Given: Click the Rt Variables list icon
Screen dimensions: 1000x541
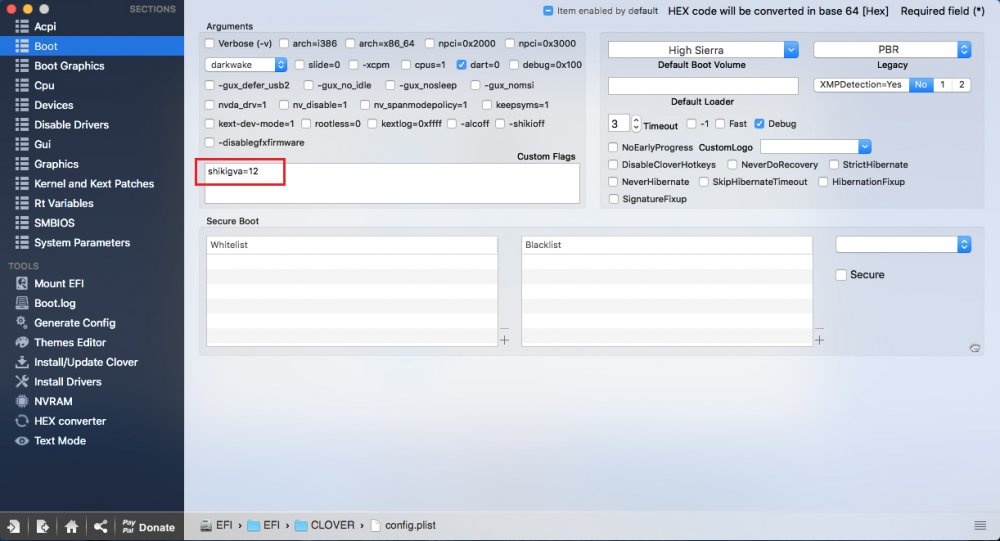Looking at the screenshot, I should click(22, 203).
